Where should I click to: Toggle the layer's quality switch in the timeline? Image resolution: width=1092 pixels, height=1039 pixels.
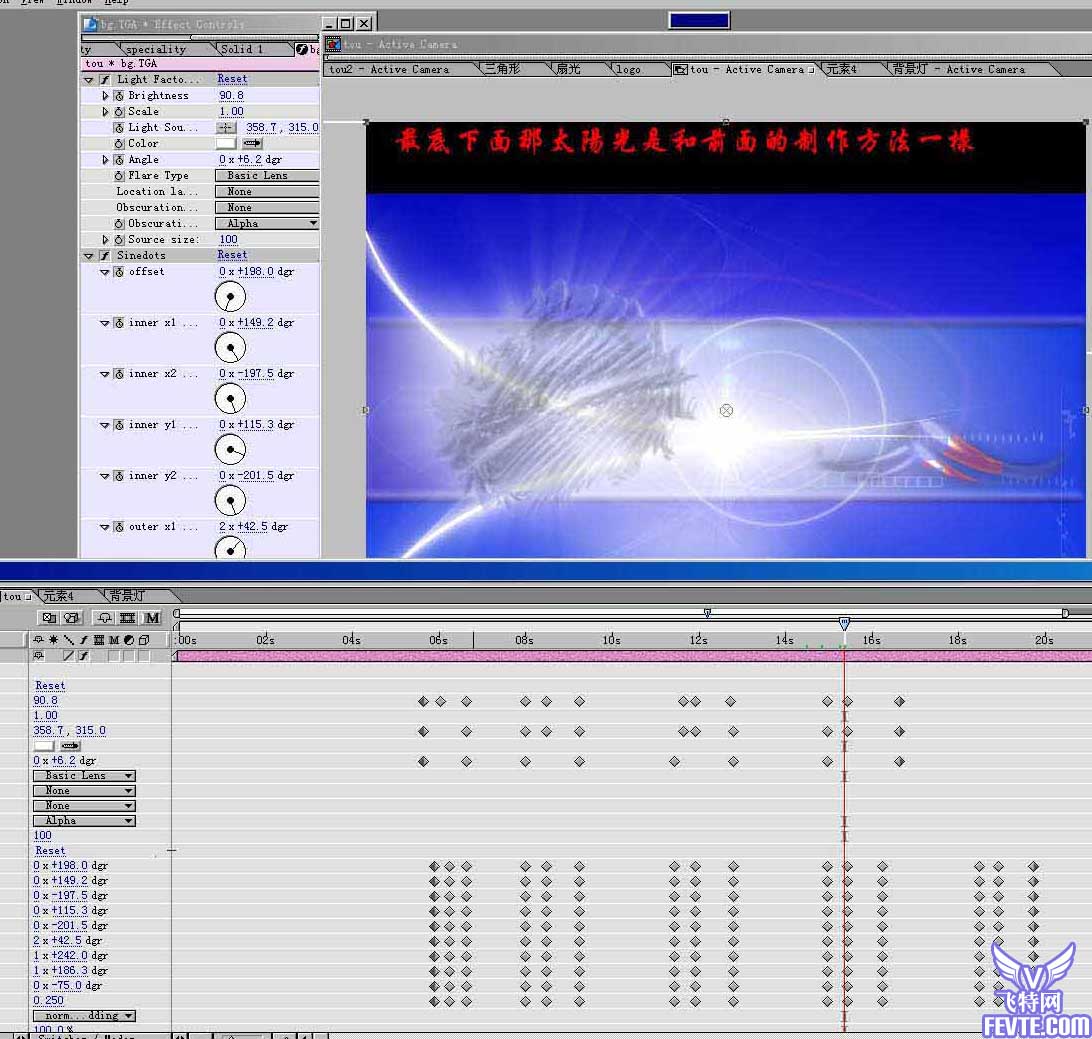tap(68, 656)
